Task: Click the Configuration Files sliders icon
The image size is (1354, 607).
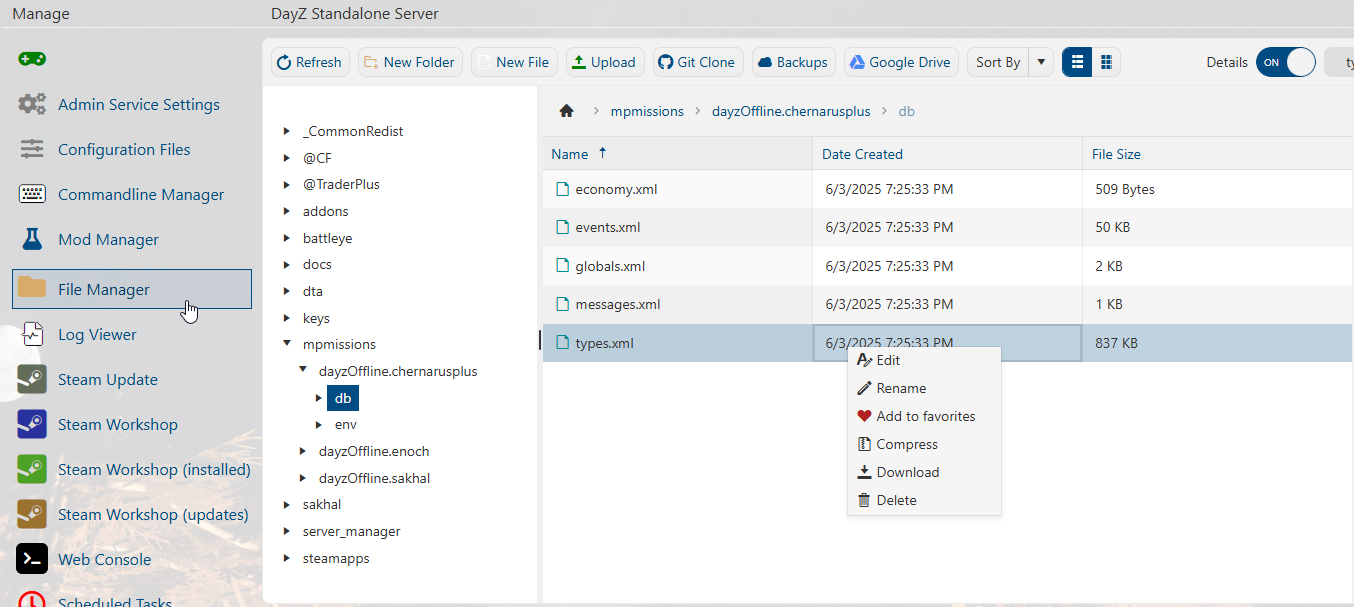Action: (32, 149)
